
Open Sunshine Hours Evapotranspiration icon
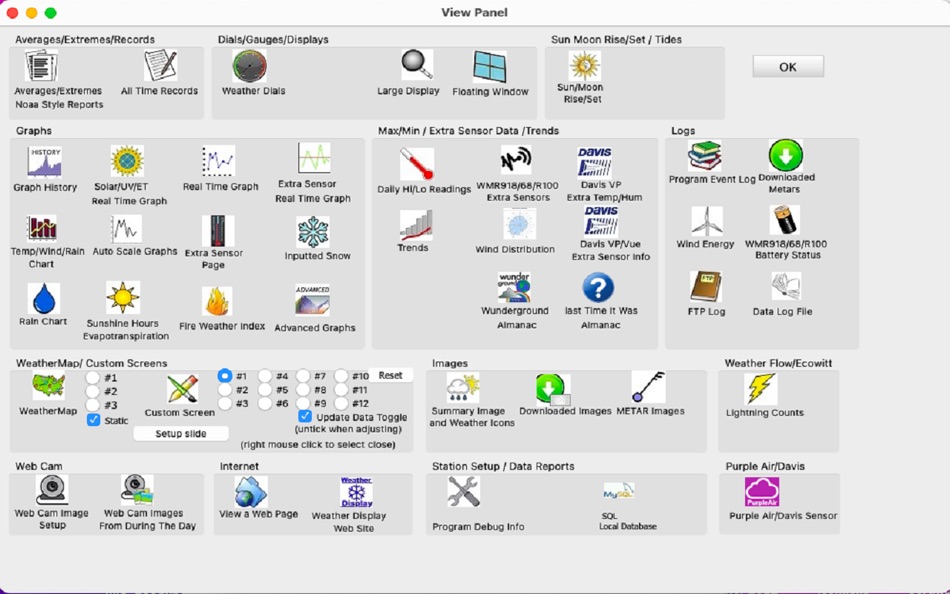[123, 298]
